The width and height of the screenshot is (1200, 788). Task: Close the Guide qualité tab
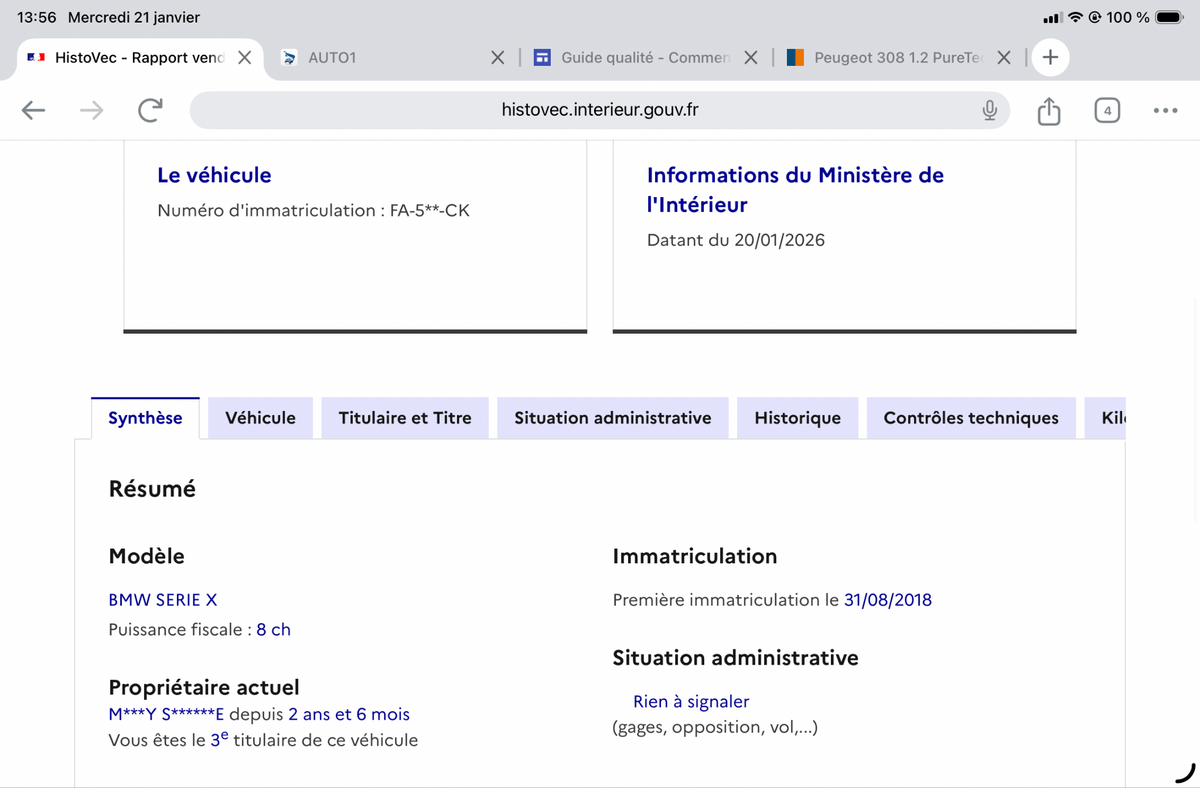(751, 58)
